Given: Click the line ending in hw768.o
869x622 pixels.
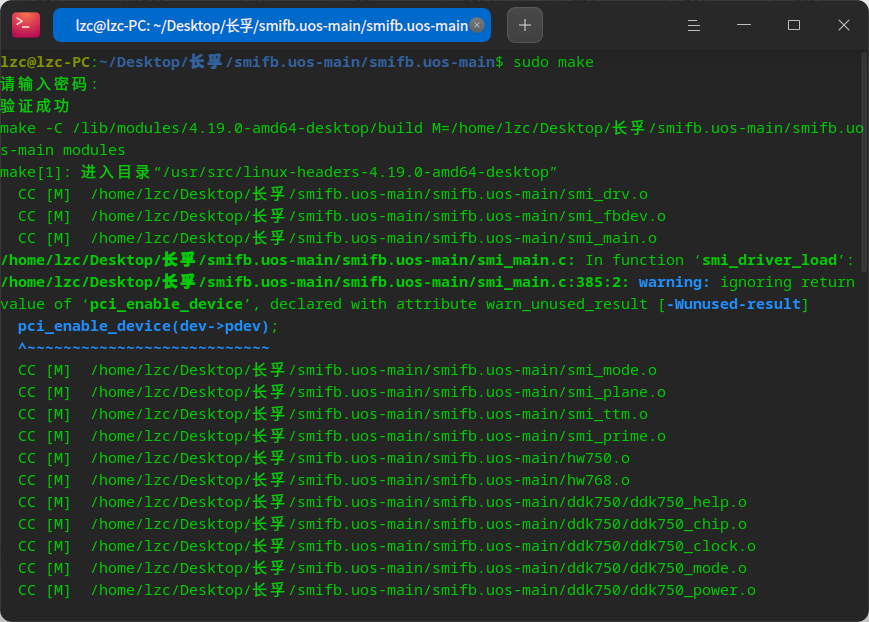Looking at the screenshot, I should 324,480.
